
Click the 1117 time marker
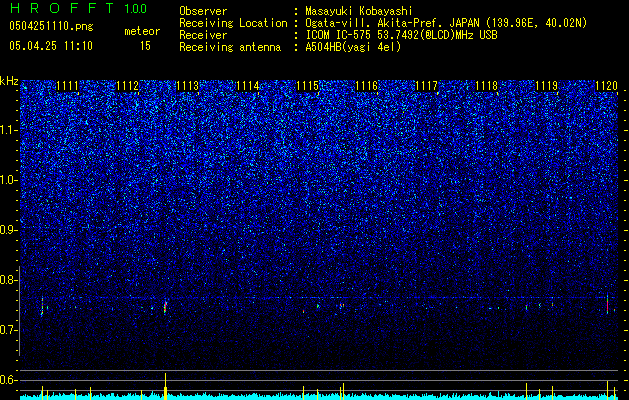click(426, 85)
